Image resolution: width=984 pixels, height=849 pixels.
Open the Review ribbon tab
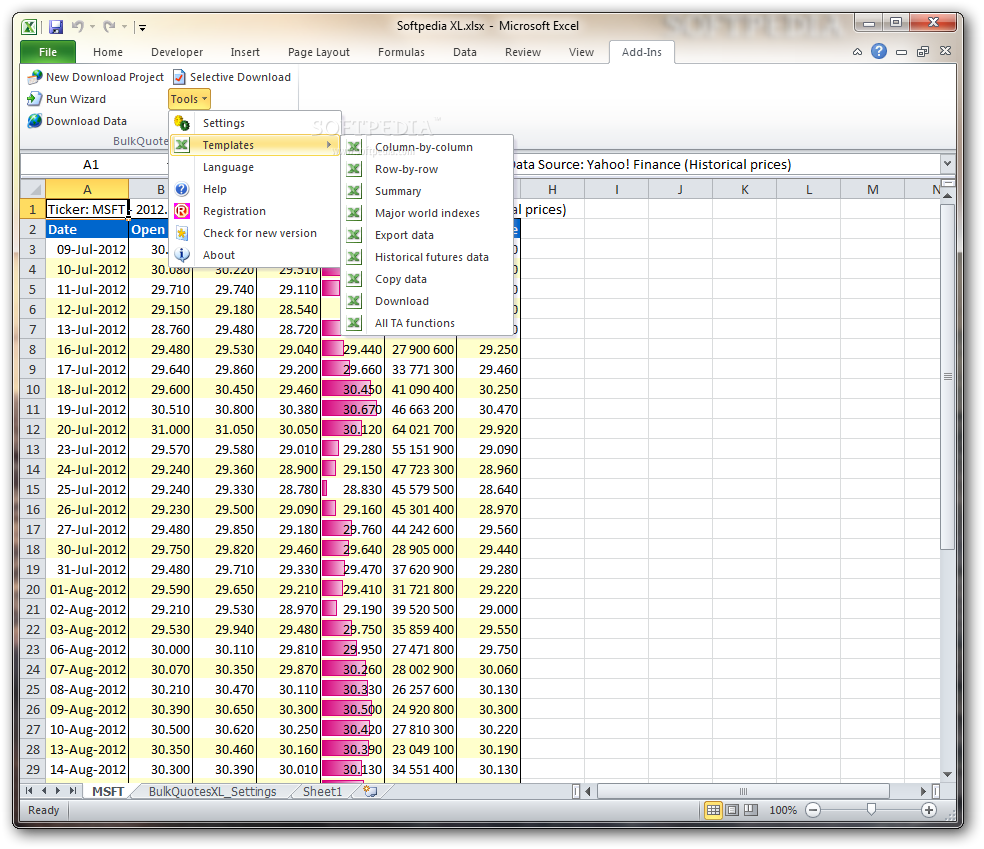[x=523, y=52]
